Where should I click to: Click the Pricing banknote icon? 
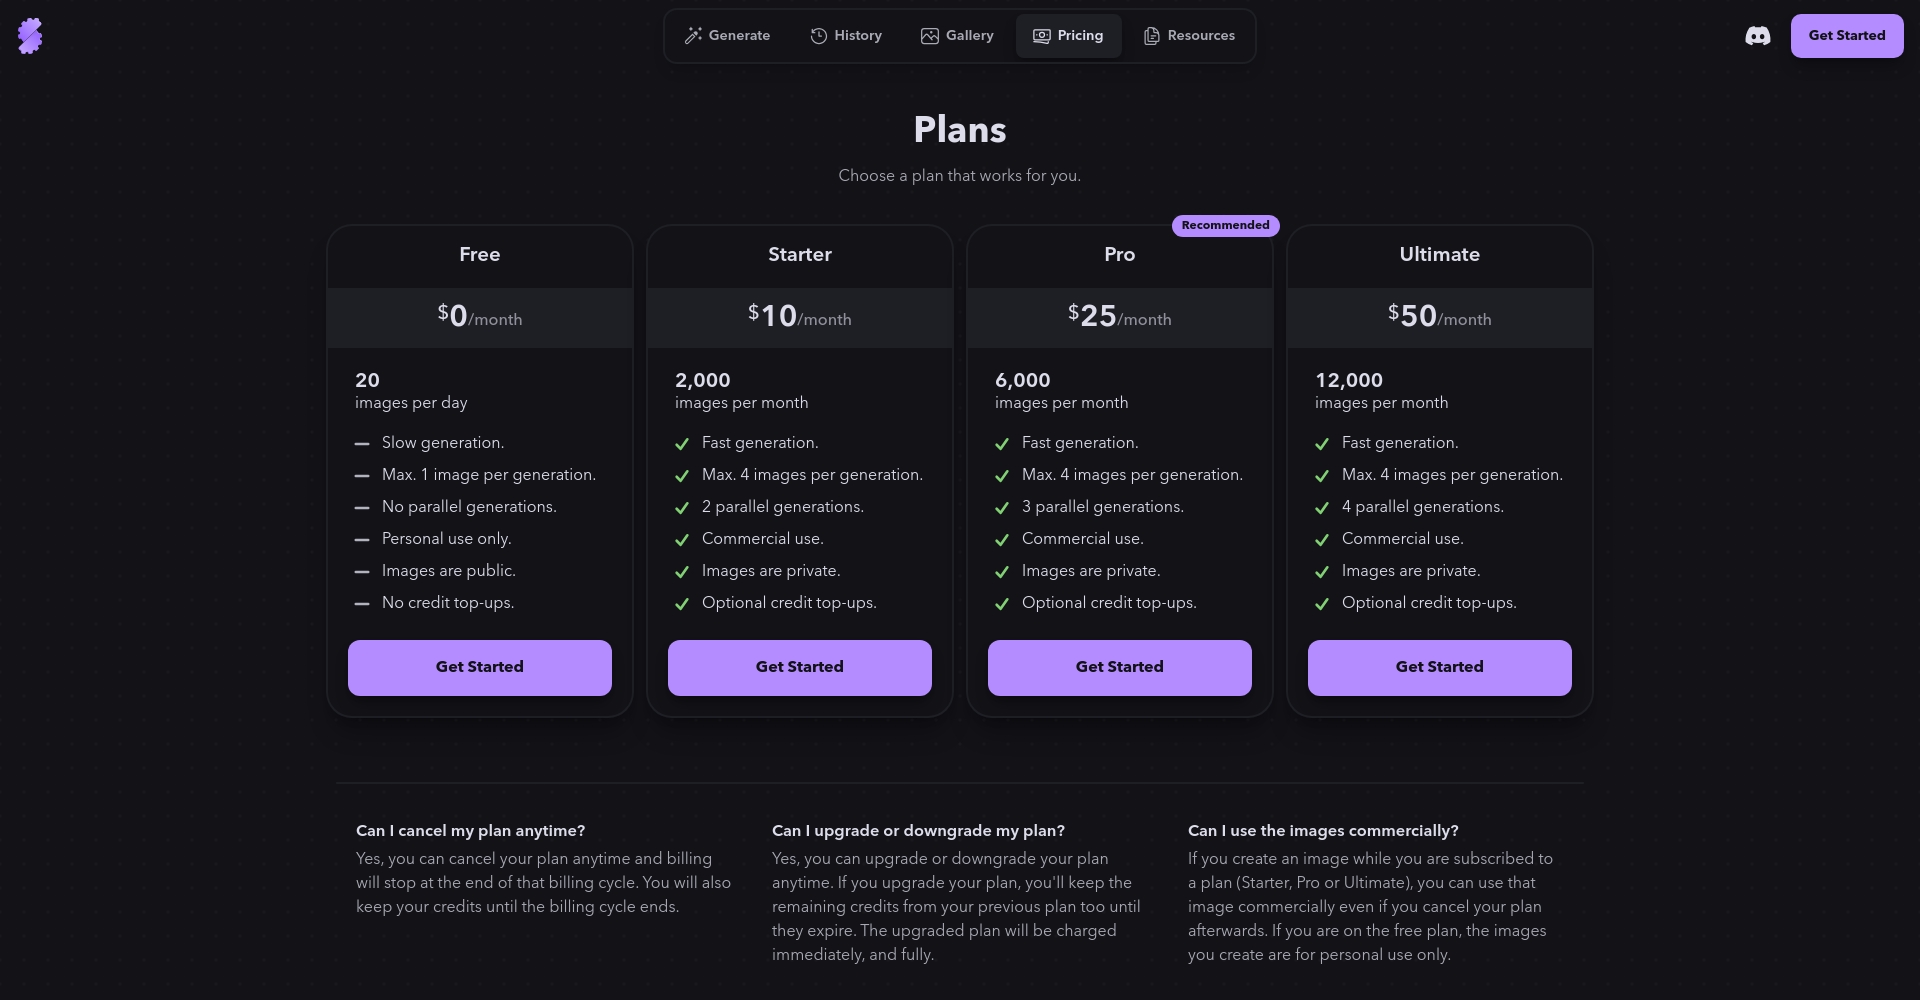[x=1041, y=36]
